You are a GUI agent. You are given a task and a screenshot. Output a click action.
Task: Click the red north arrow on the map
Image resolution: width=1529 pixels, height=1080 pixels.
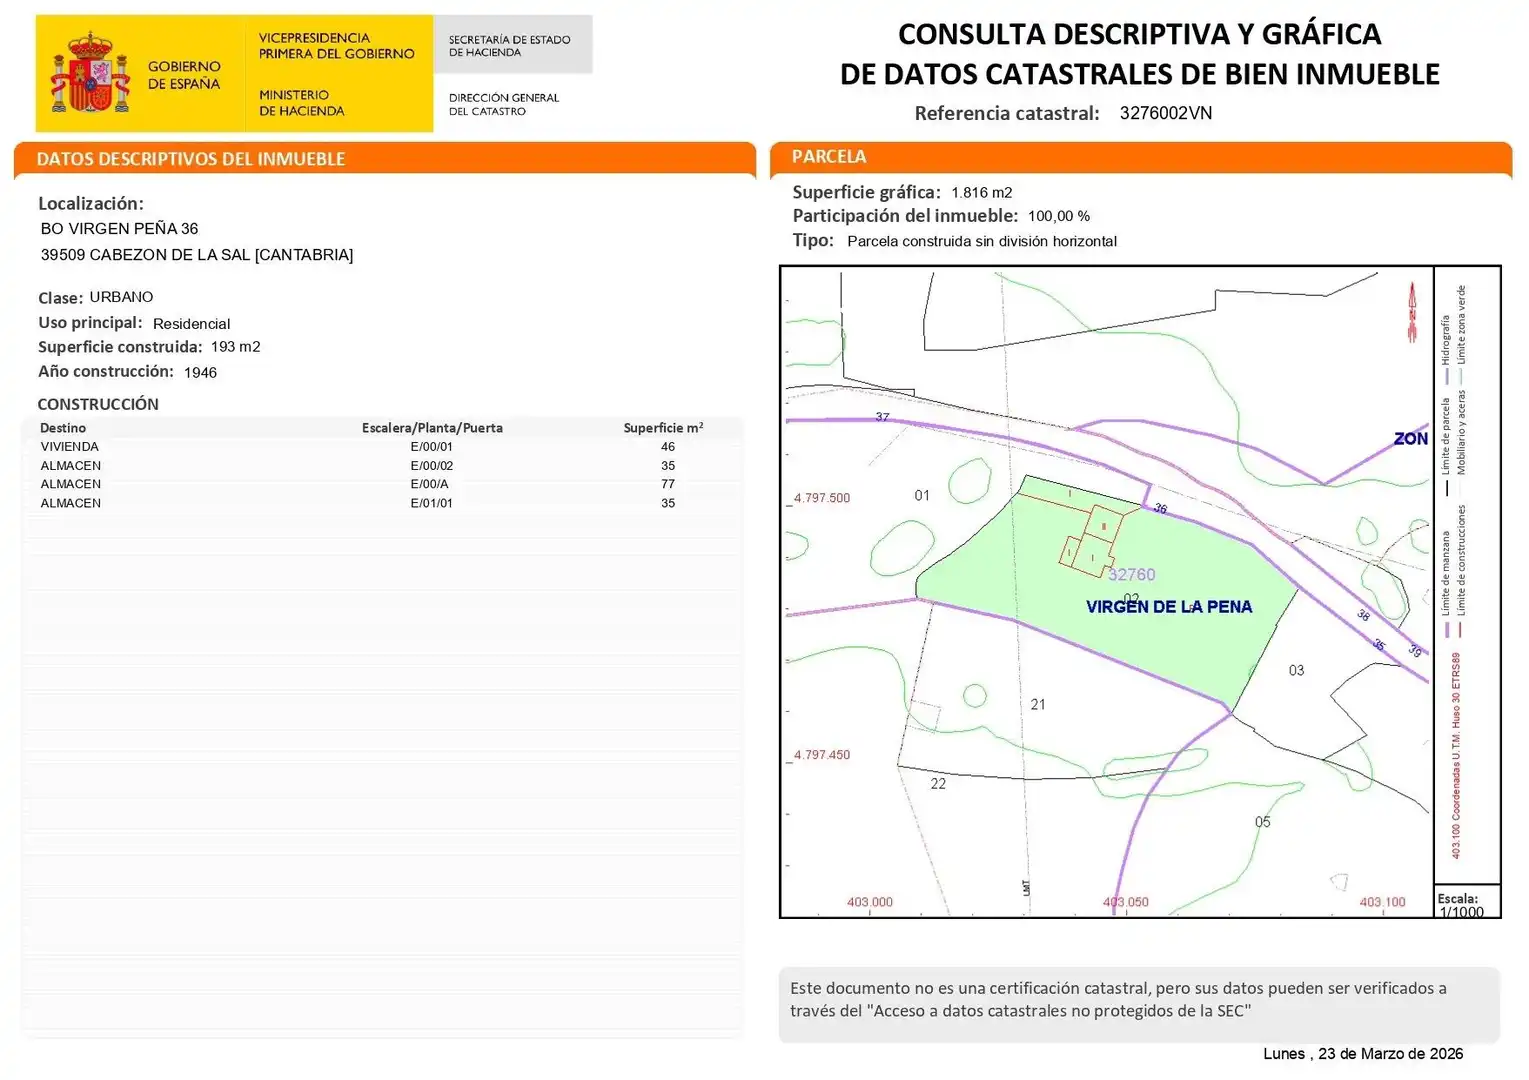[x=1412, y=312]
